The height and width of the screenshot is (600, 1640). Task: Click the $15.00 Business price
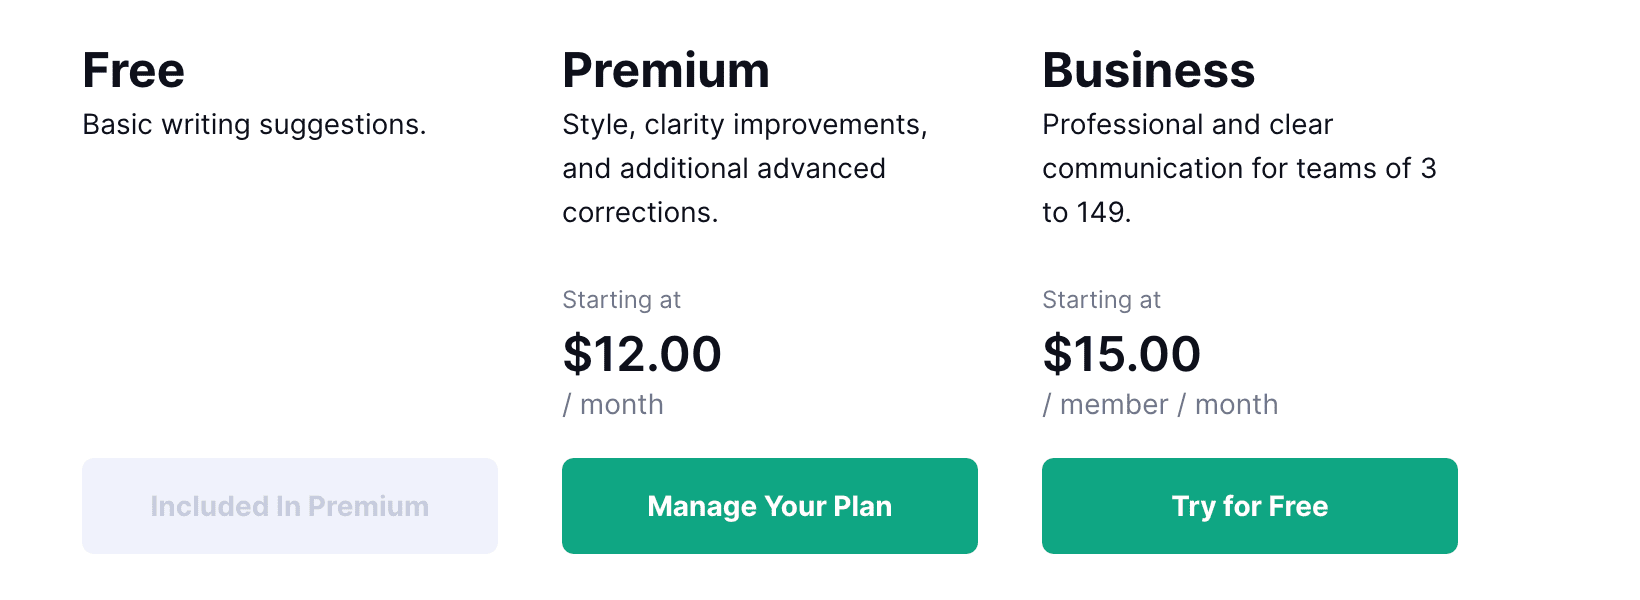tap(1122, 354)
